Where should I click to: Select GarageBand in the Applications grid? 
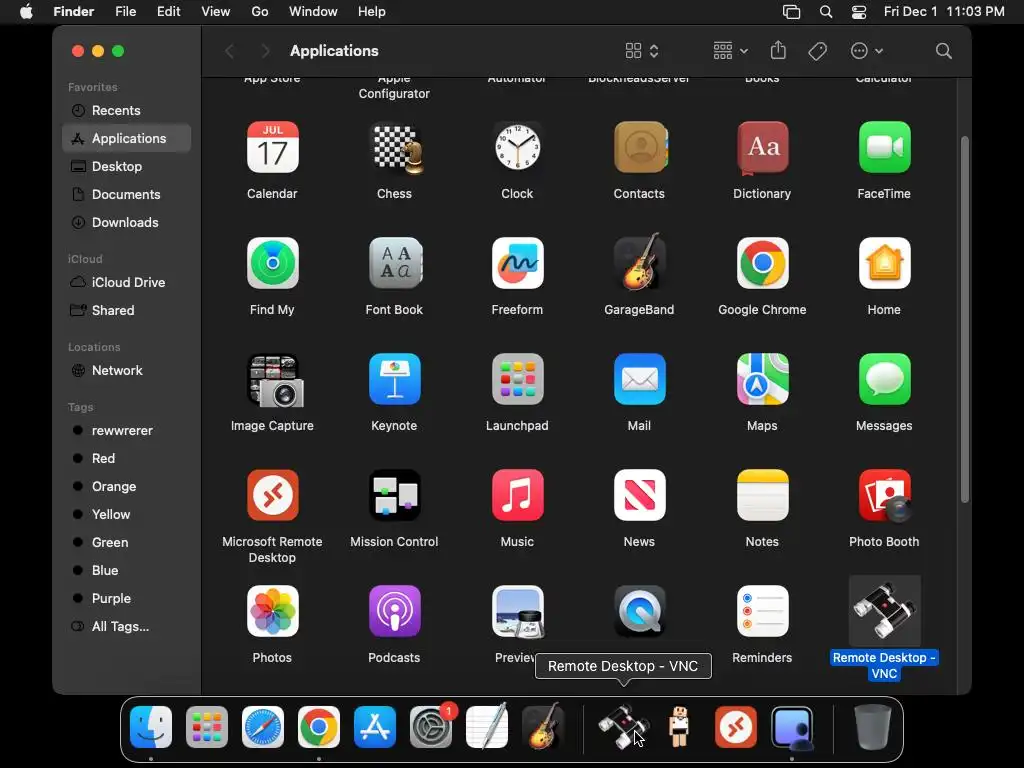tap(639, 262)
